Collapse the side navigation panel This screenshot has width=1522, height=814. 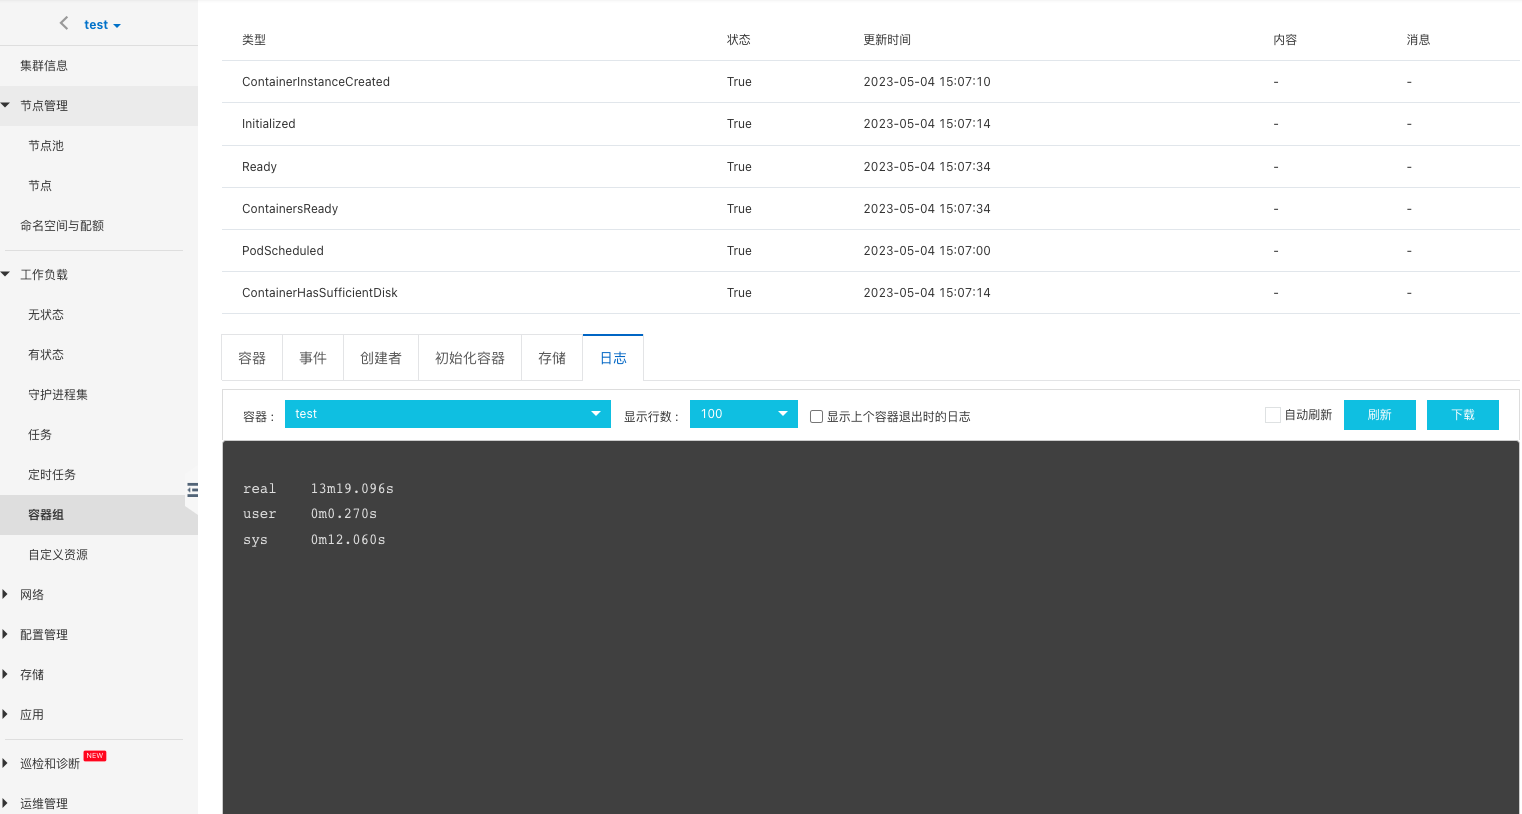pyautogui.click(x=192, y=490)
